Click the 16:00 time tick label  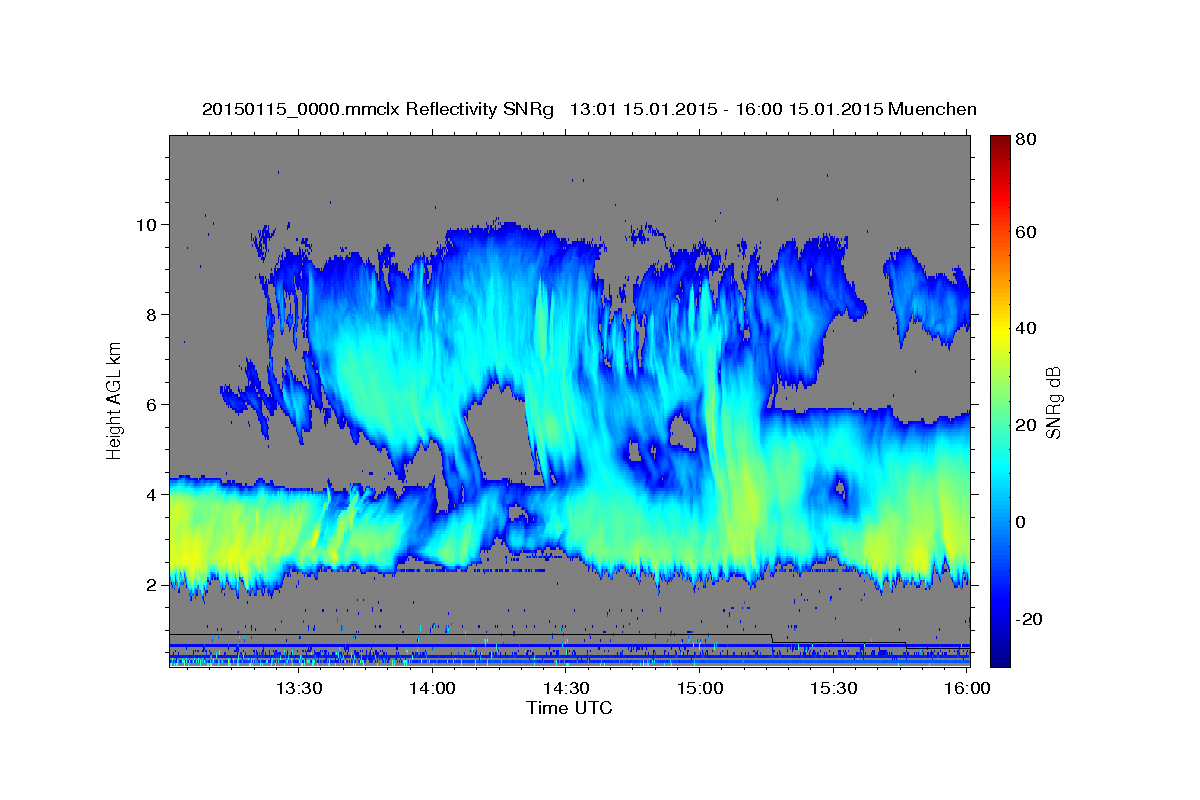pyautogui.click(x=967, y=689)
